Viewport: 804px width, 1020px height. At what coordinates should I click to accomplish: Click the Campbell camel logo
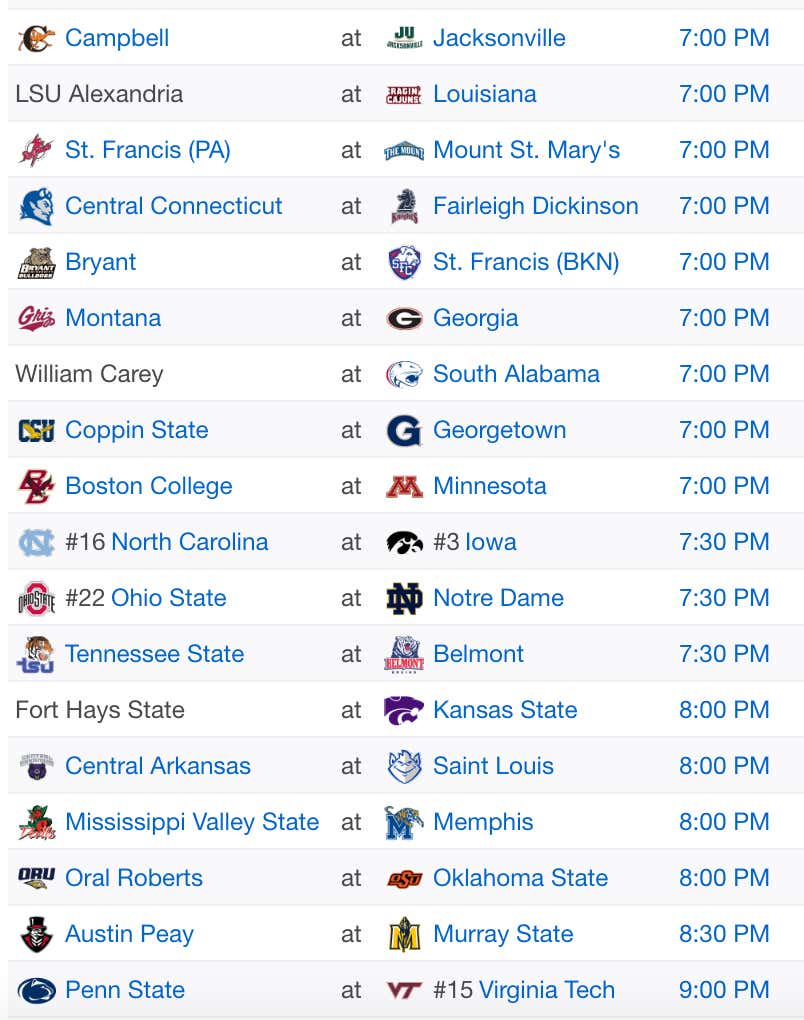coord(36,38)
